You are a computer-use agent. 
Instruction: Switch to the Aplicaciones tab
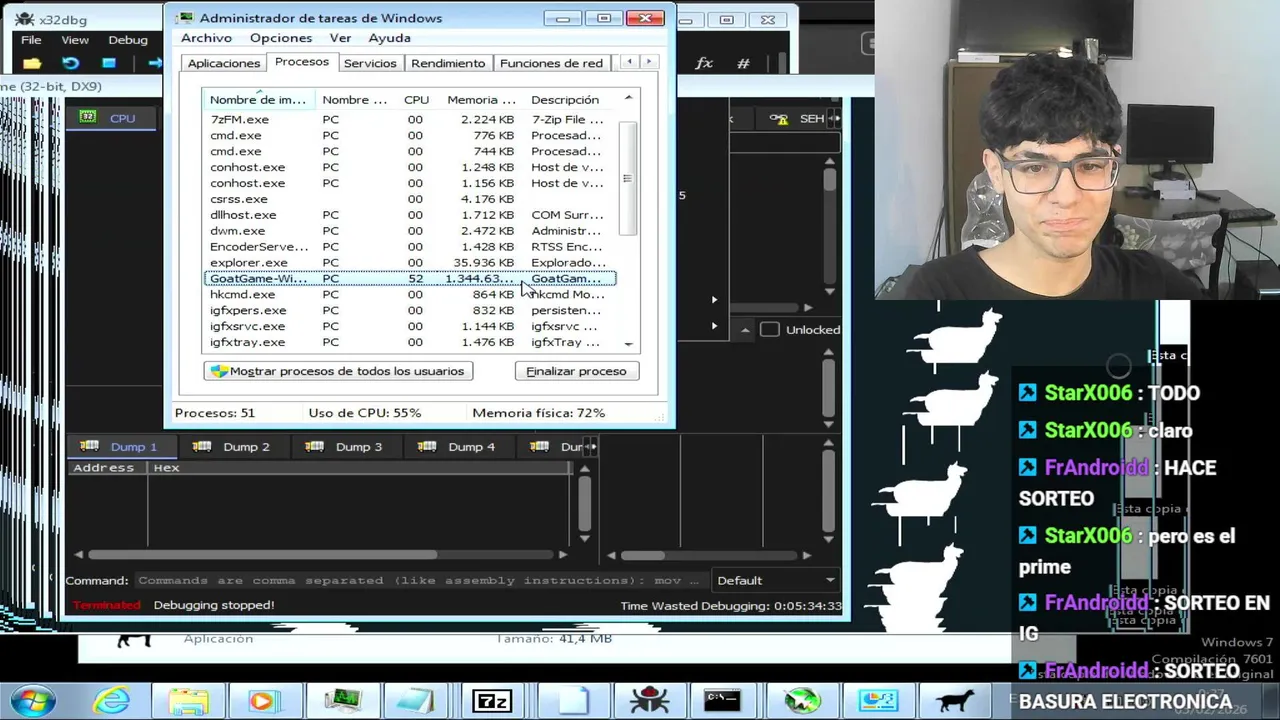224,63
